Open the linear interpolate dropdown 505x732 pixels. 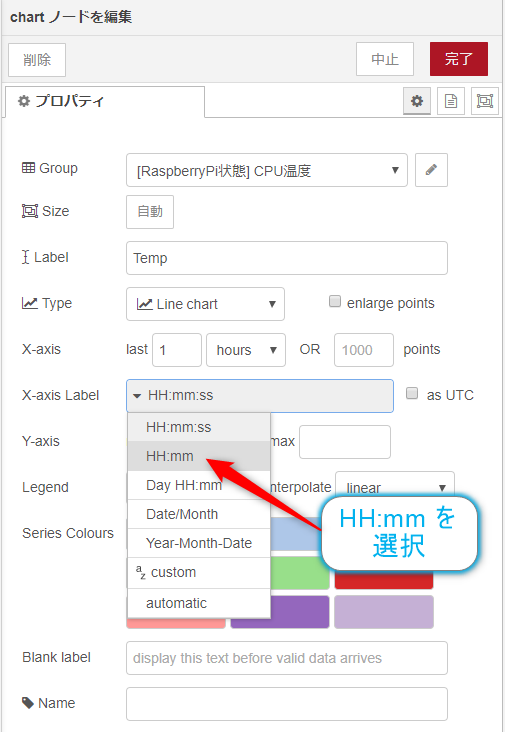coord(395,486)
